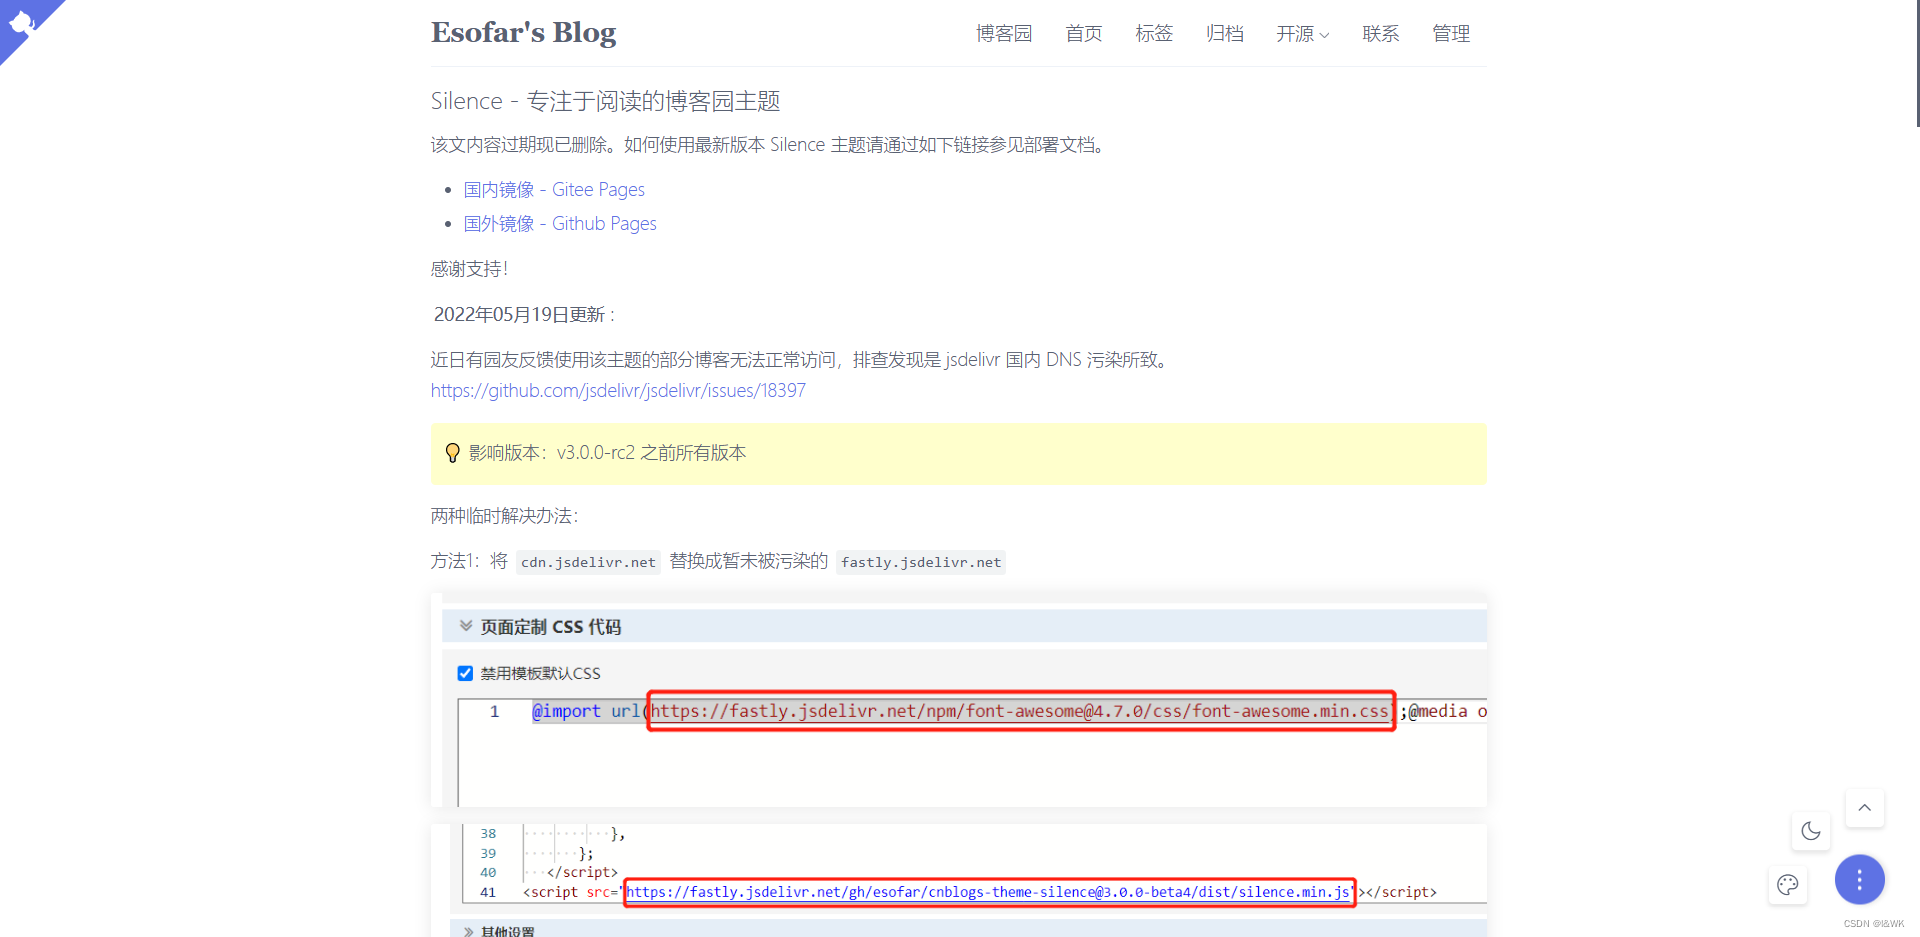
Task: Click the Esofar's Blog title
Action: (x=523, y=33)
